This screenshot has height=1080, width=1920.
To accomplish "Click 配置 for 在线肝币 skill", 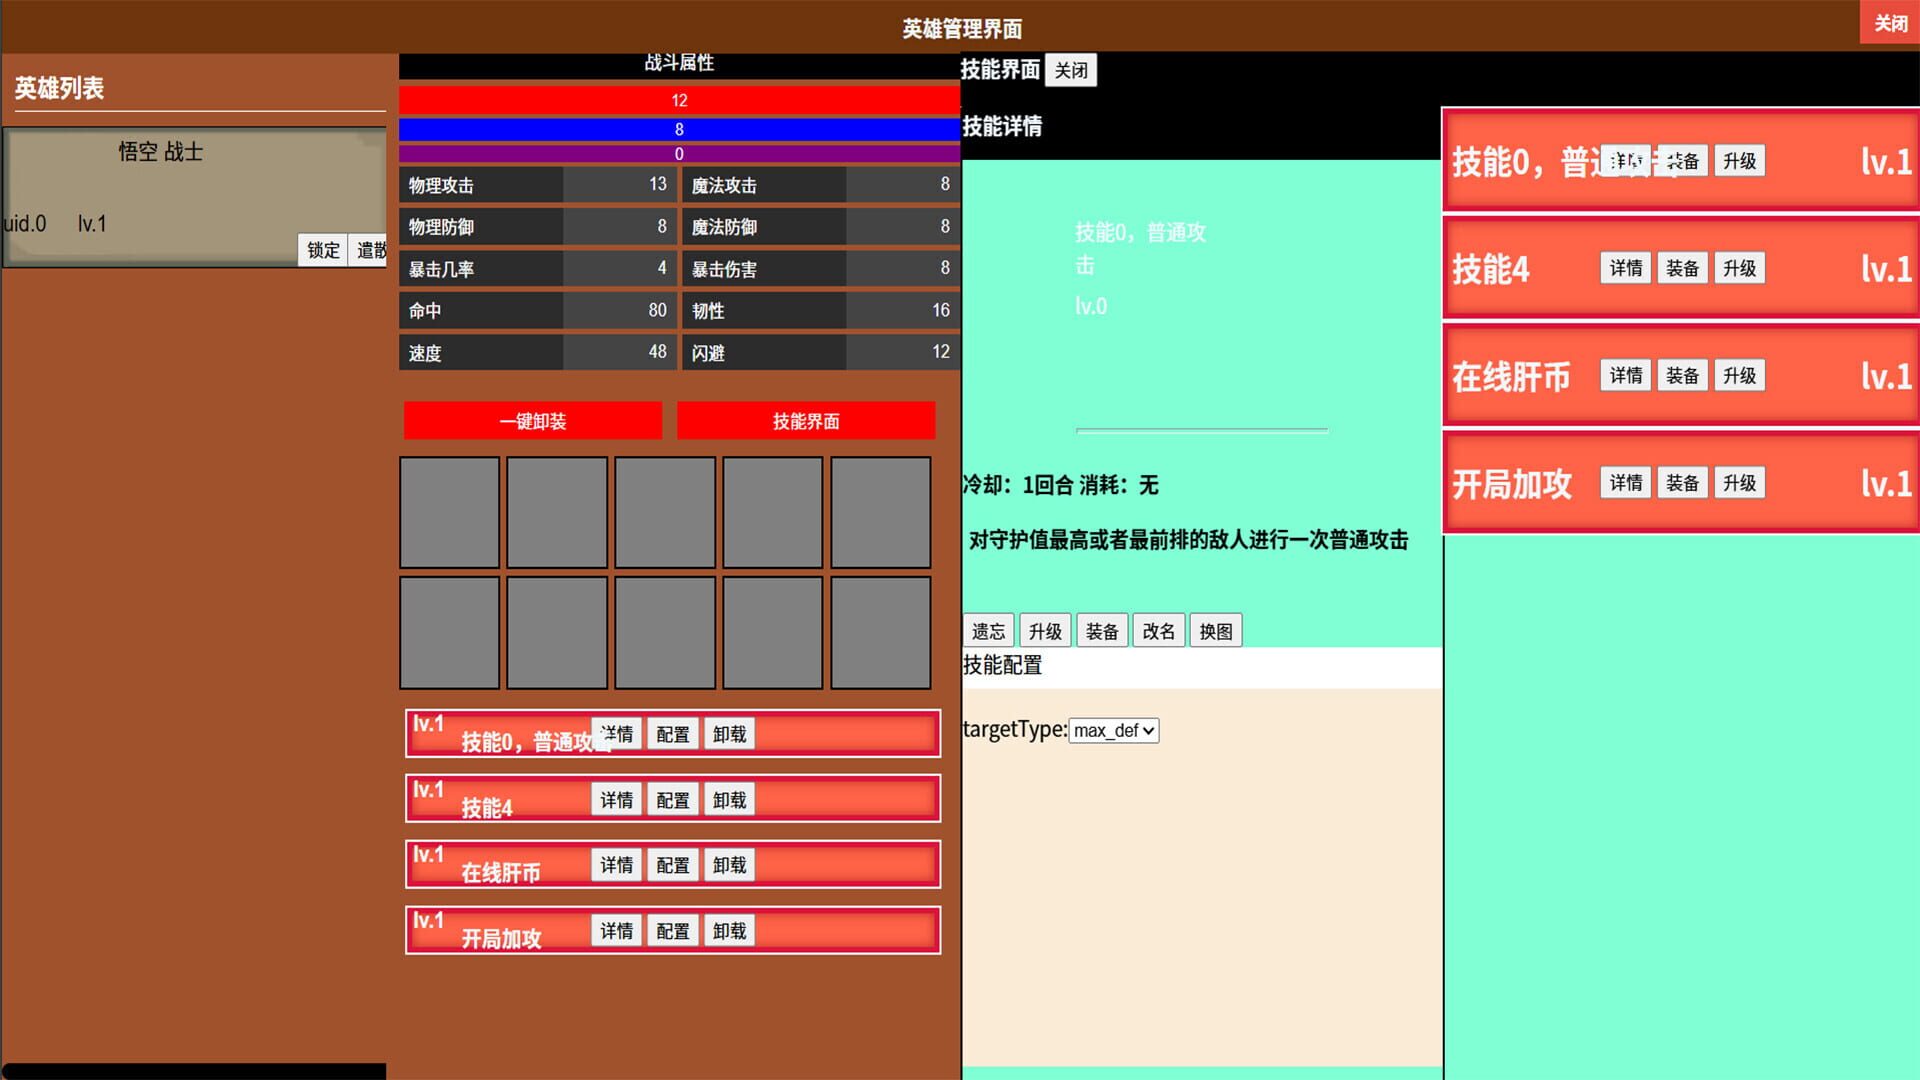I will coord(672,865).
